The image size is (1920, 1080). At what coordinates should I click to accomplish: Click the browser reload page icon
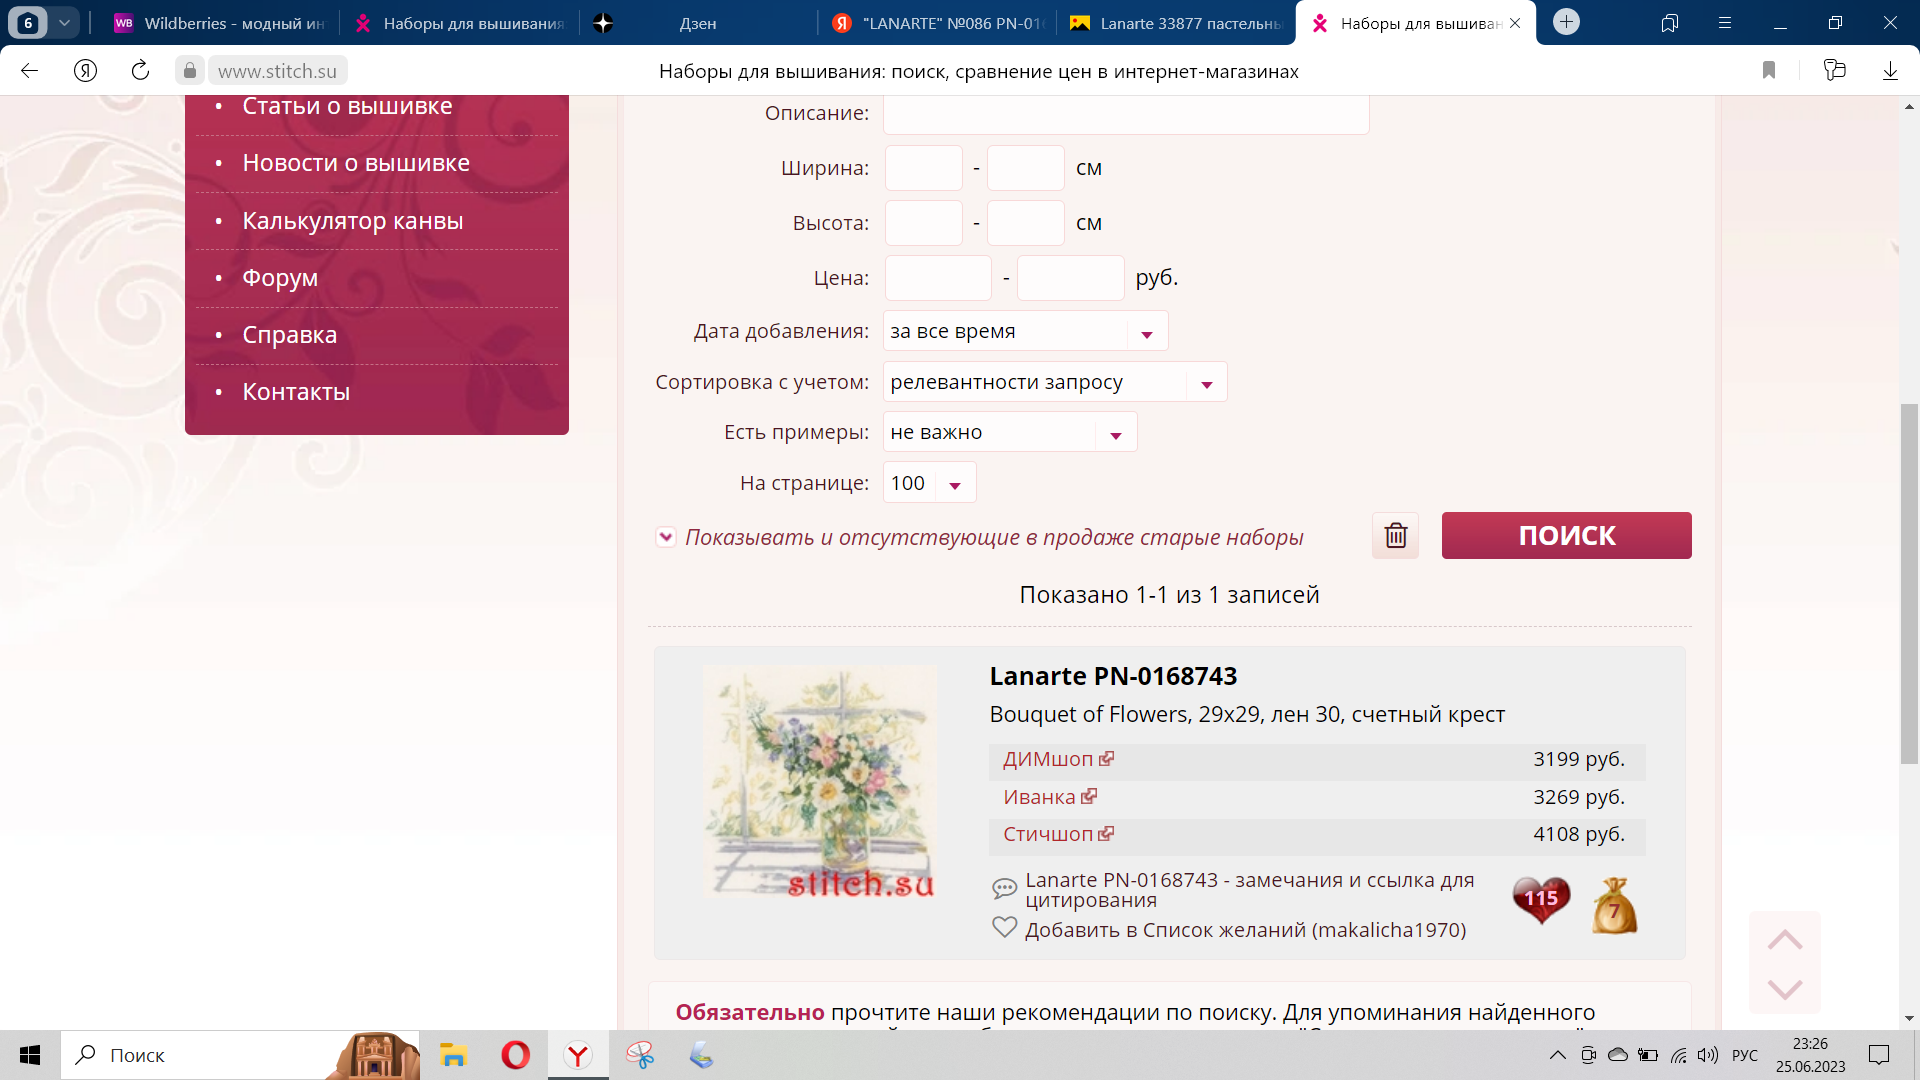(140, 71)
